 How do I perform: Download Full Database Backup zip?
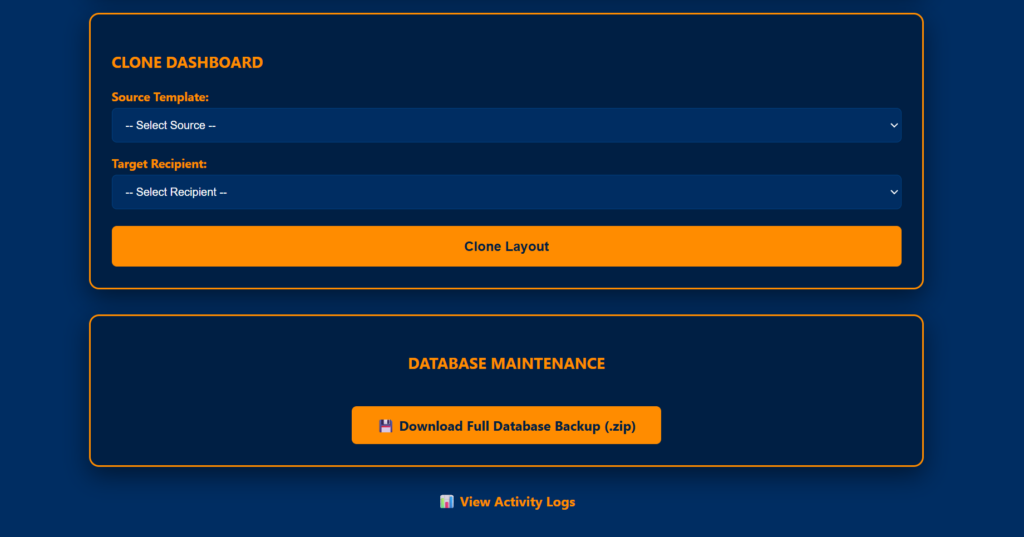tap(506, 426)
